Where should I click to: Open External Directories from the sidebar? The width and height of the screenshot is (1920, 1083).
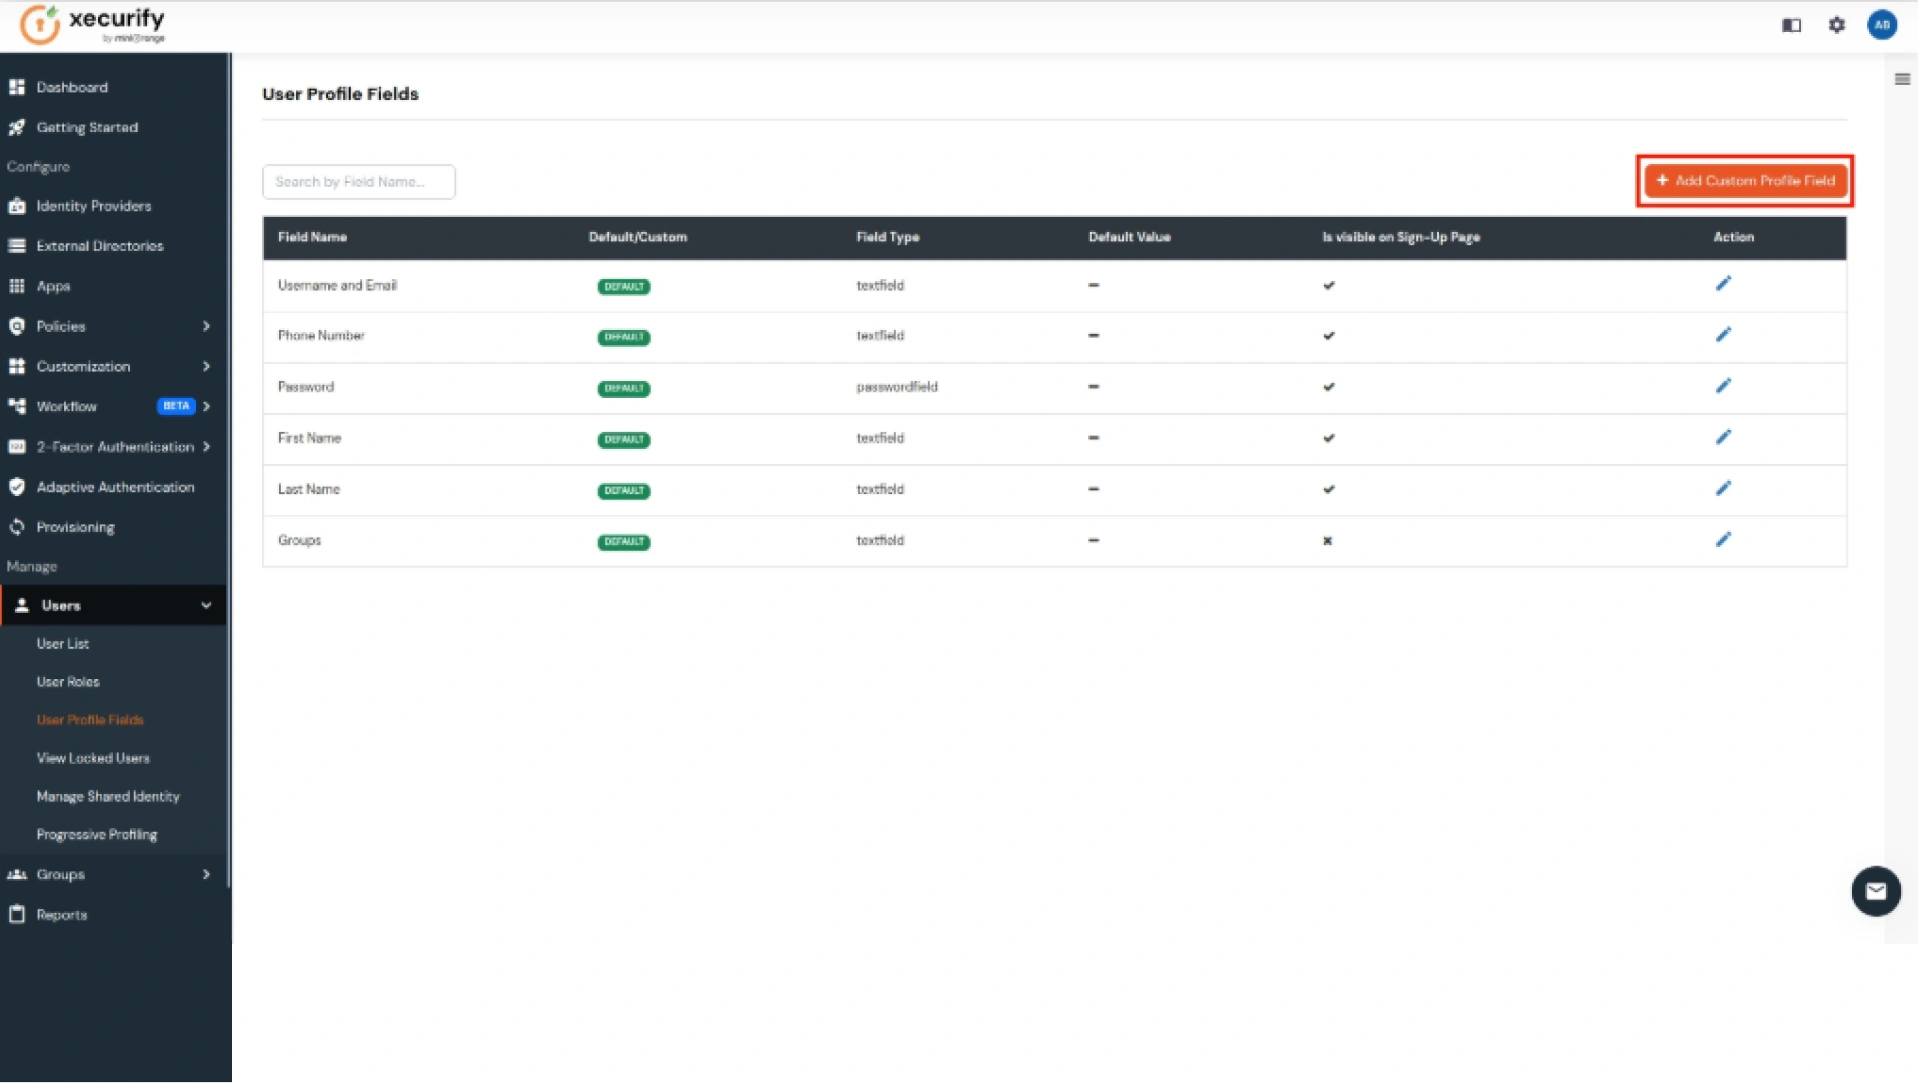pyautogui.click(x=99, y=245)
